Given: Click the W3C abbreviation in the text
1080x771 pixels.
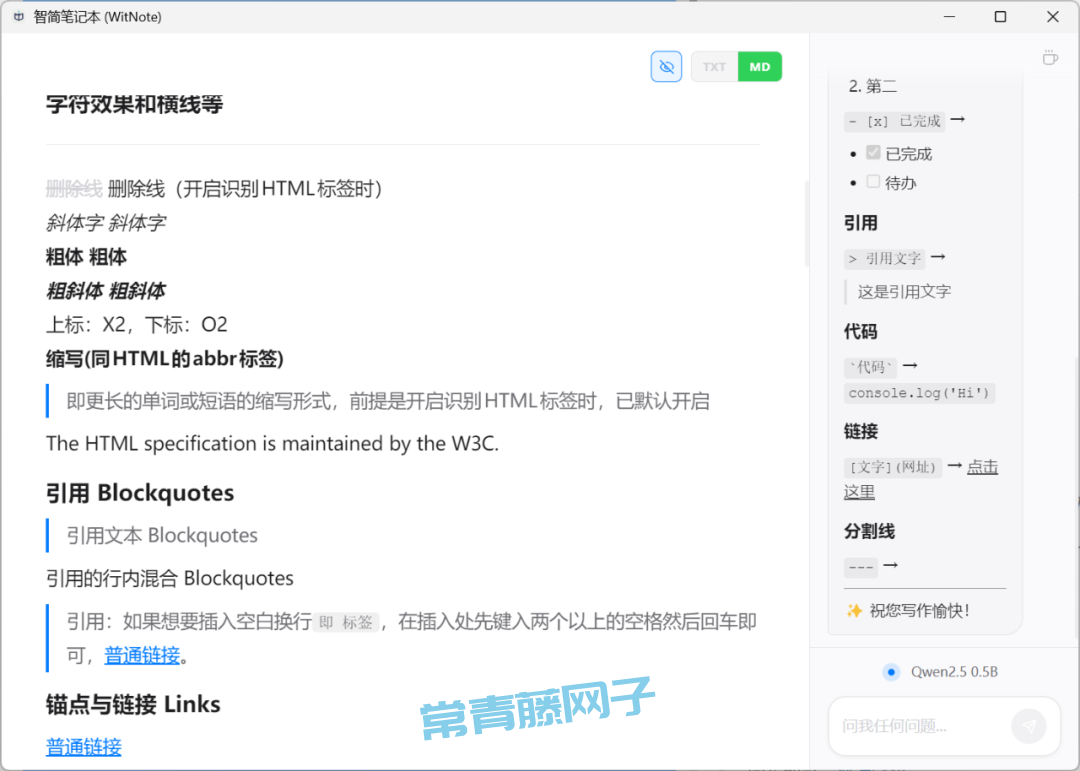Looking at the screenshot, I should tap(472, 443).
